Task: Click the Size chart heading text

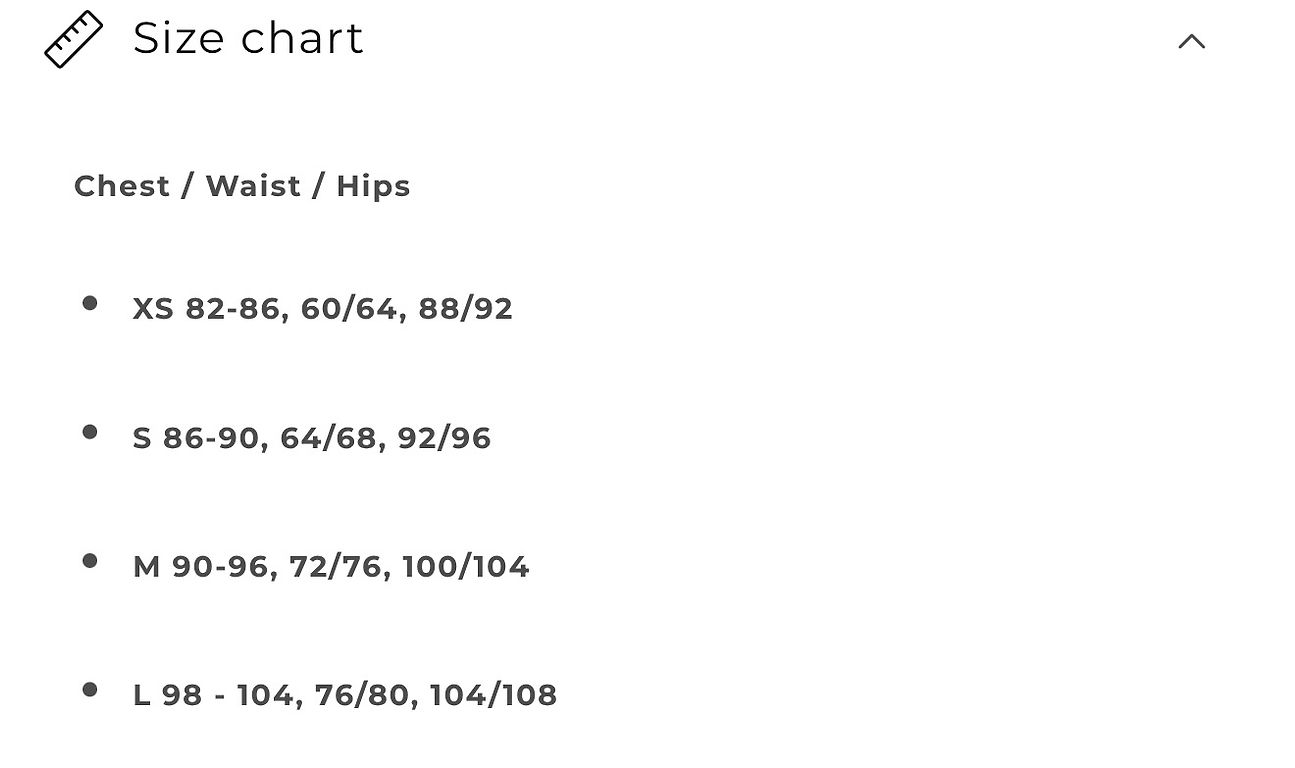Action: point(248,39)
